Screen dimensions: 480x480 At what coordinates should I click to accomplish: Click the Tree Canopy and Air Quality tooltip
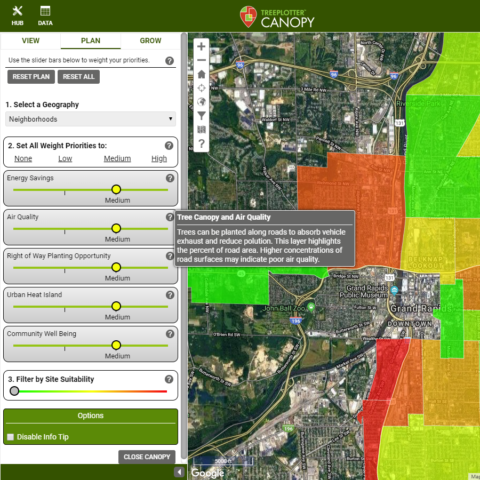pyautogui.click(x=265, y=238)
